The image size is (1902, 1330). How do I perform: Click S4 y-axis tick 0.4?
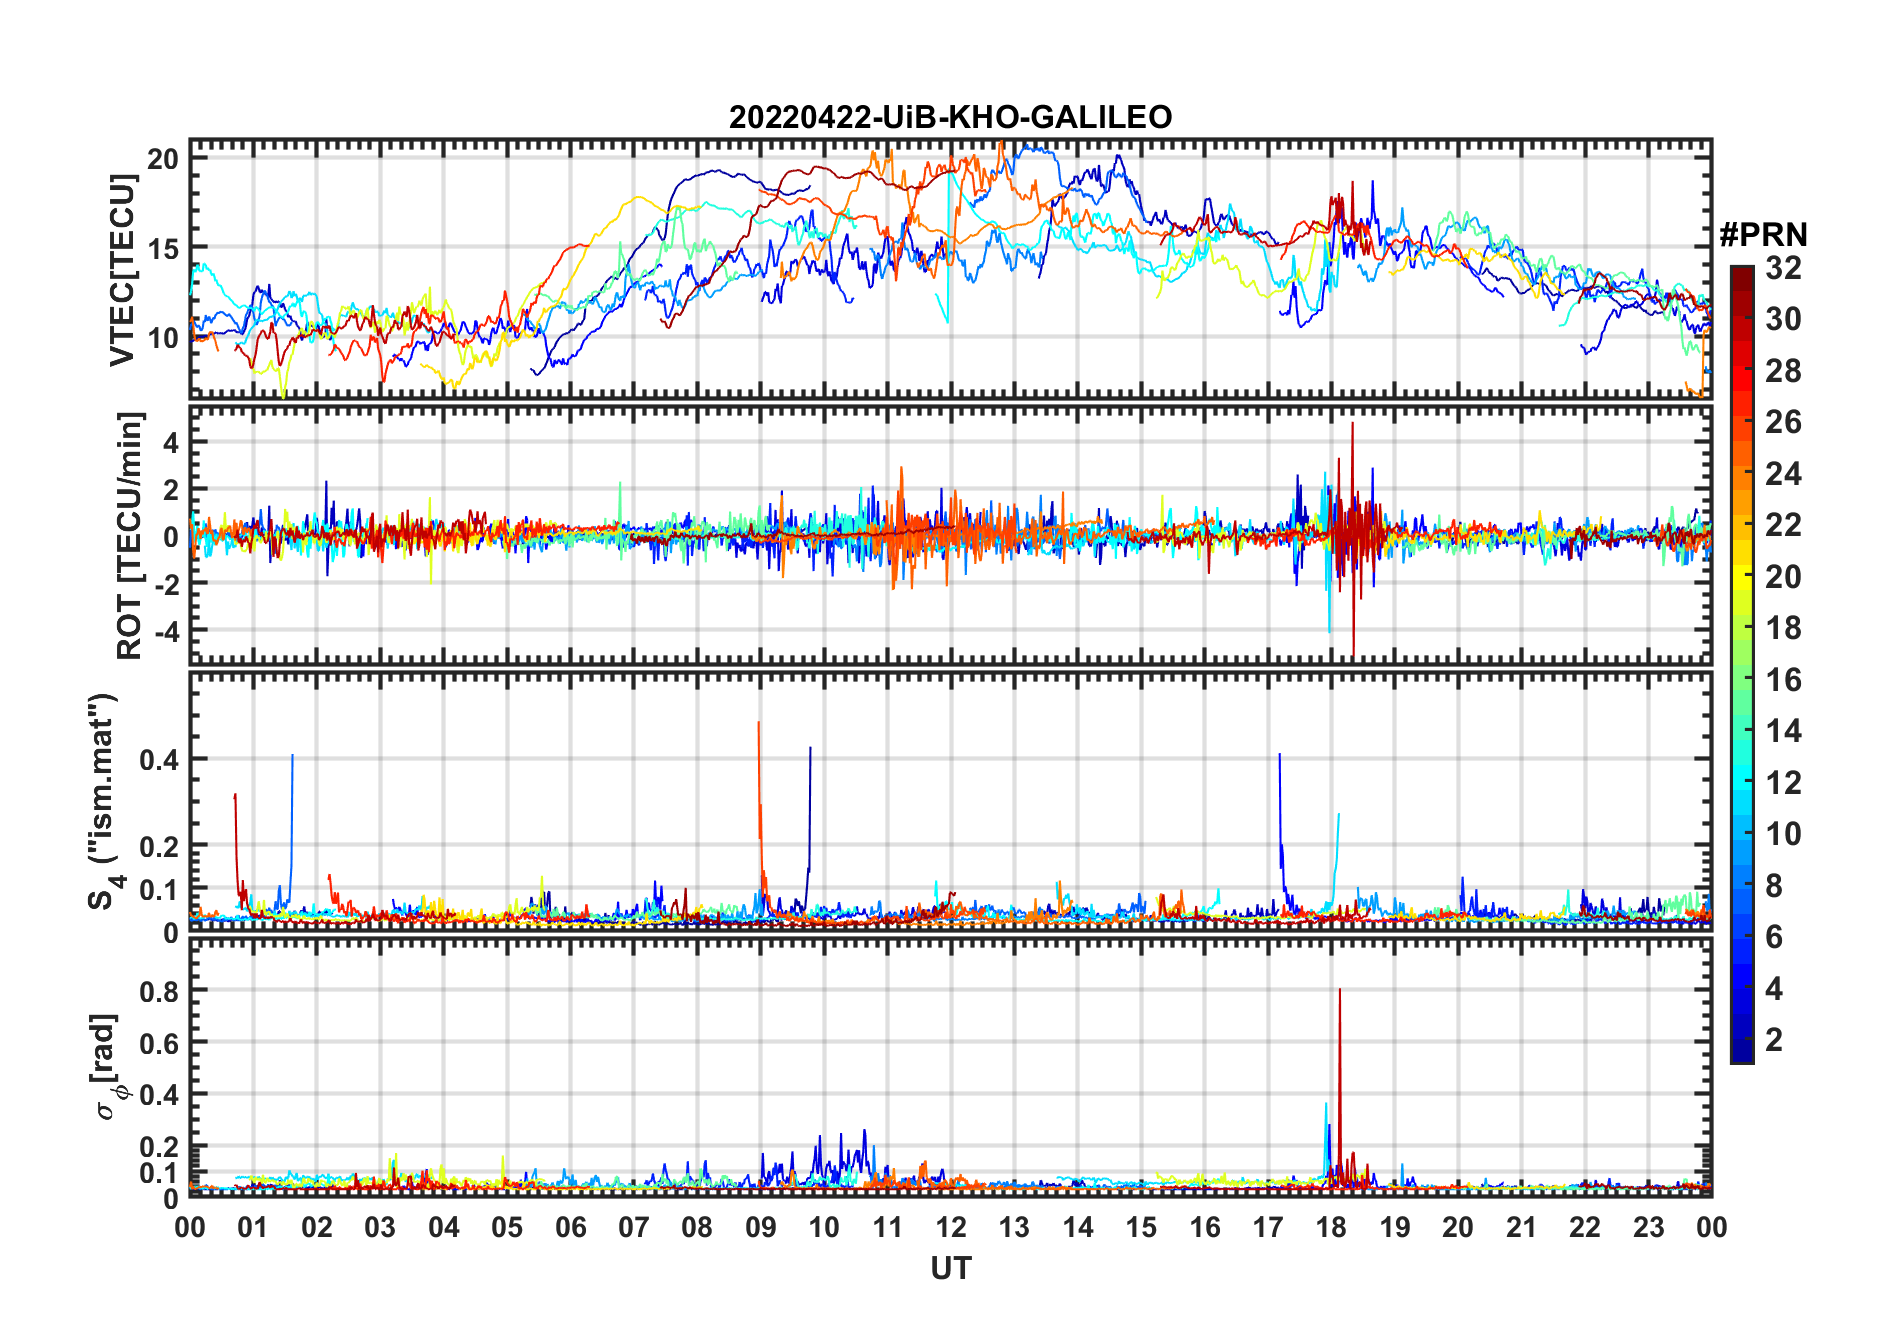pos(160,760)
